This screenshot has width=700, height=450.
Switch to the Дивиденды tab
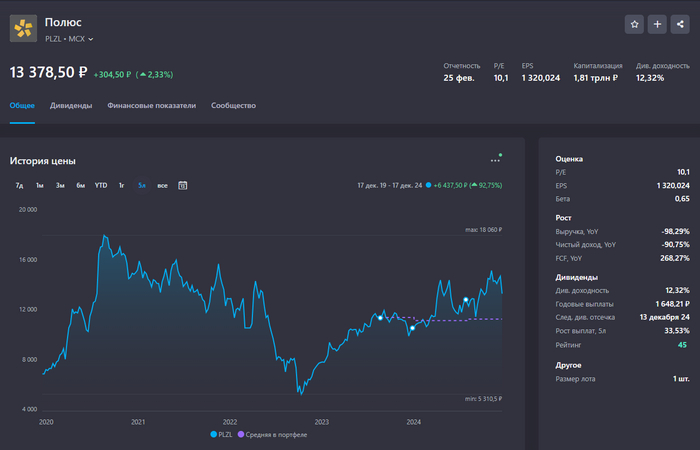coord(71,105)
